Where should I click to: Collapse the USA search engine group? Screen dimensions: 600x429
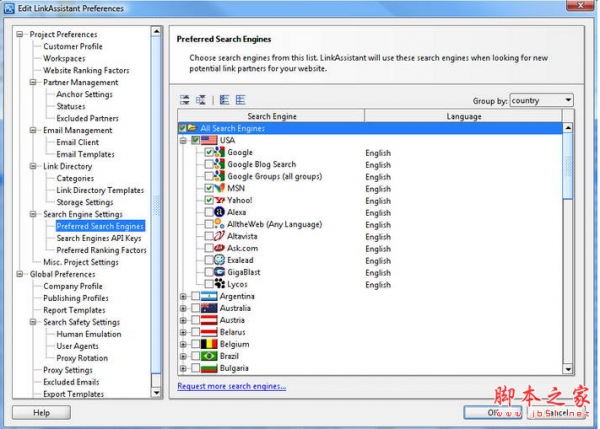(x=183, y=140)
